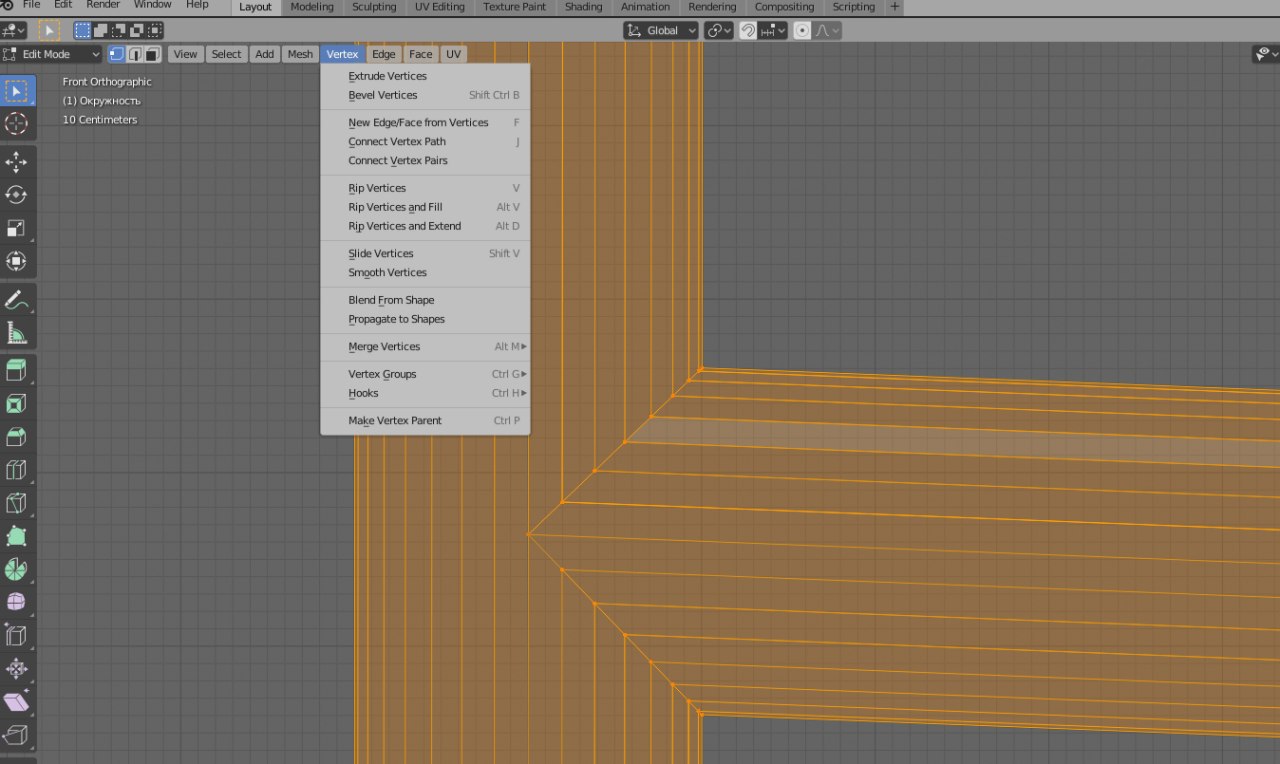Select the Bevel tool icon
The image size is (1280, 764).
pos(16,437)
